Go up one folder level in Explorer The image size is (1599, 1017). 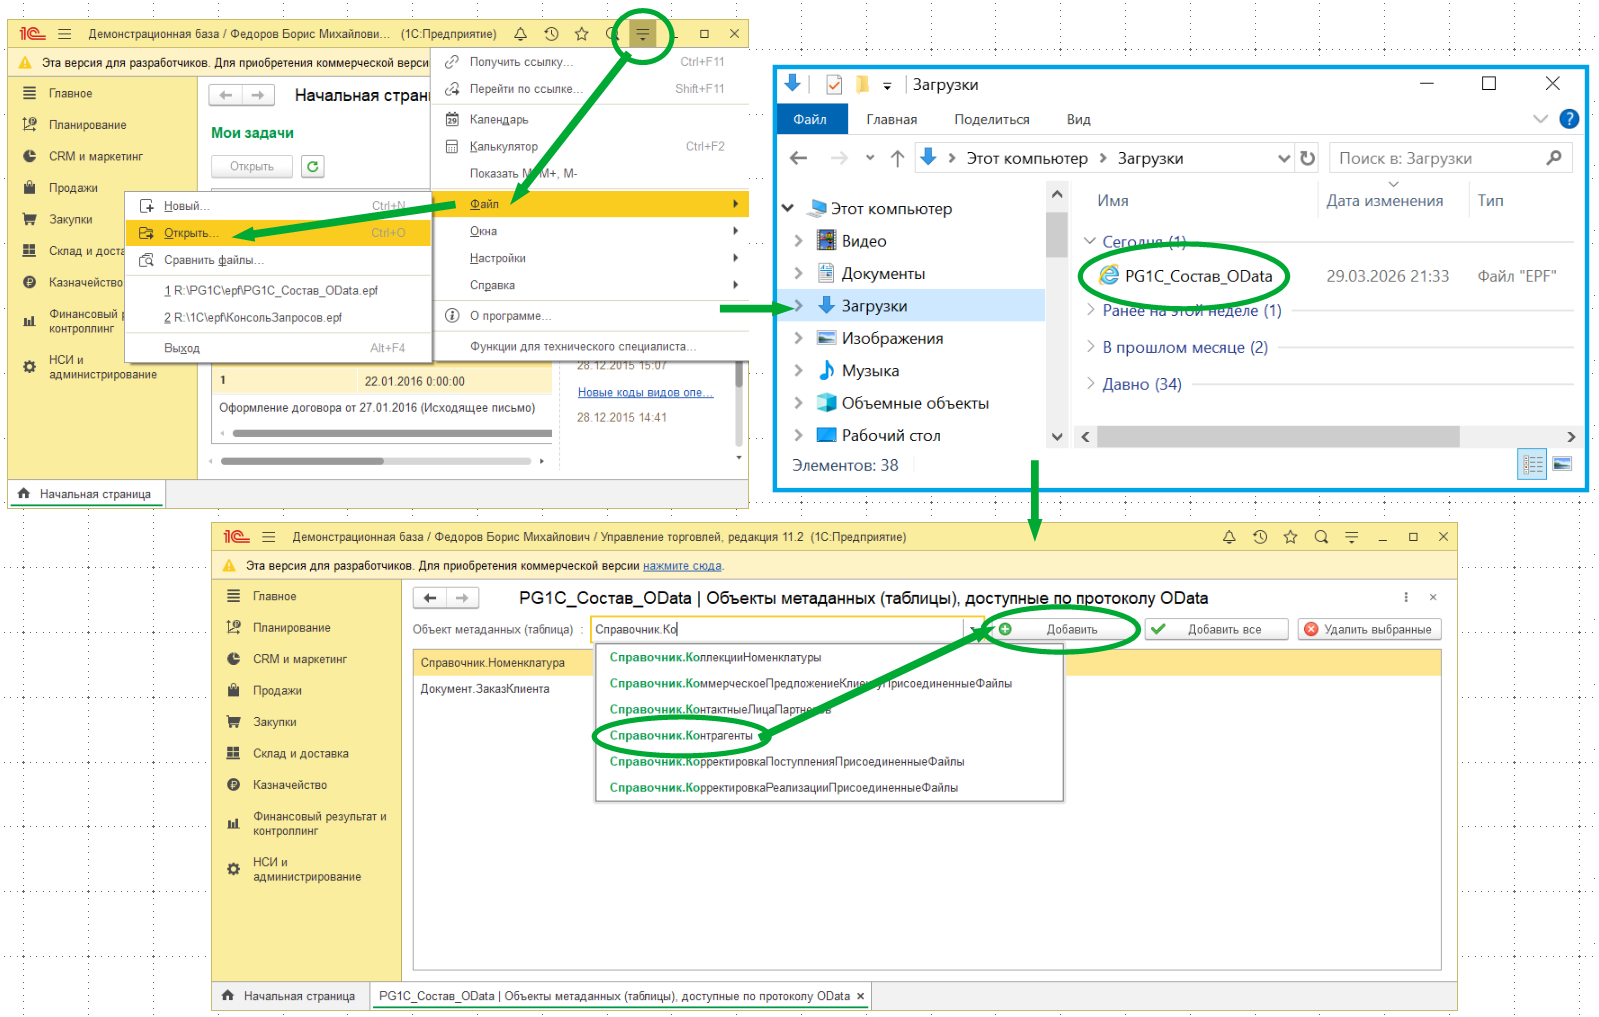point(897,158)
